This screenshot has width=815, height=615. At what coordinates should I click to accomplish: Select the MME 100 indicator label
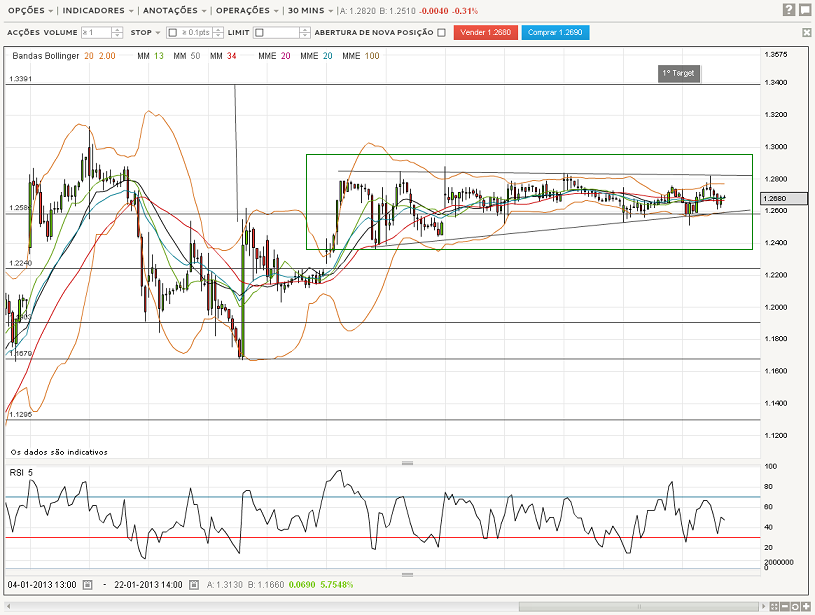pos(361,56)
